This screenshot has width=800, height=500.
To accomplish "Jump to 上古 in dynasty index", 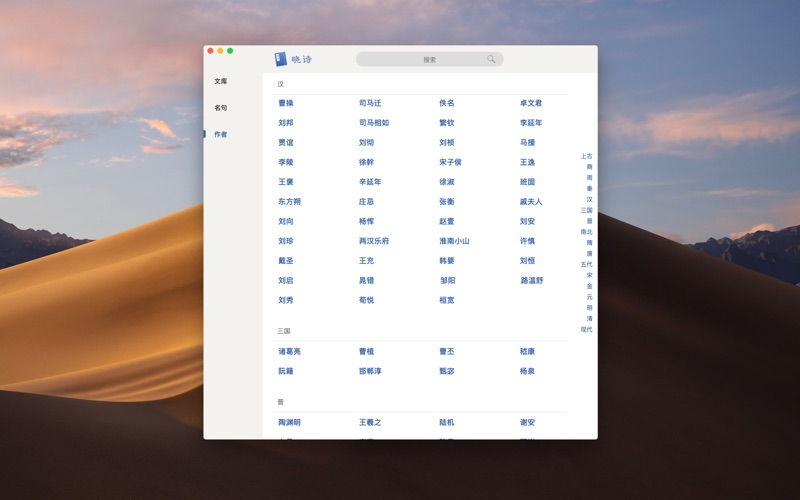I will tap(587, 156).
